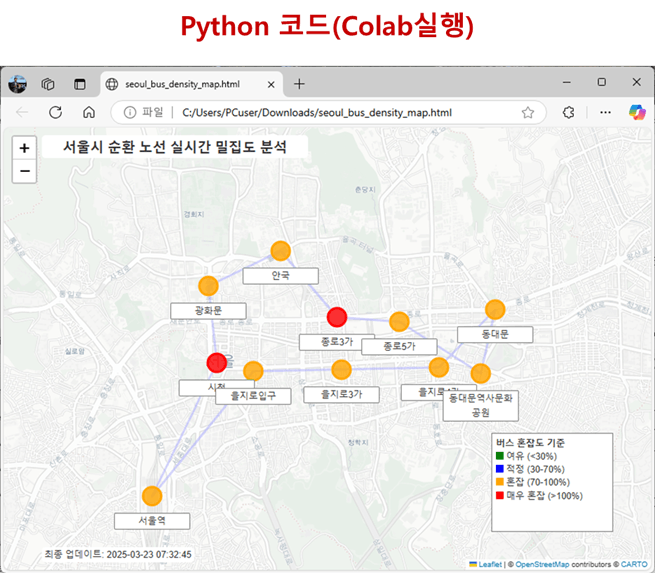Click the red 종로3가 station marker
The image size is (655, 573).
(337, 317)
